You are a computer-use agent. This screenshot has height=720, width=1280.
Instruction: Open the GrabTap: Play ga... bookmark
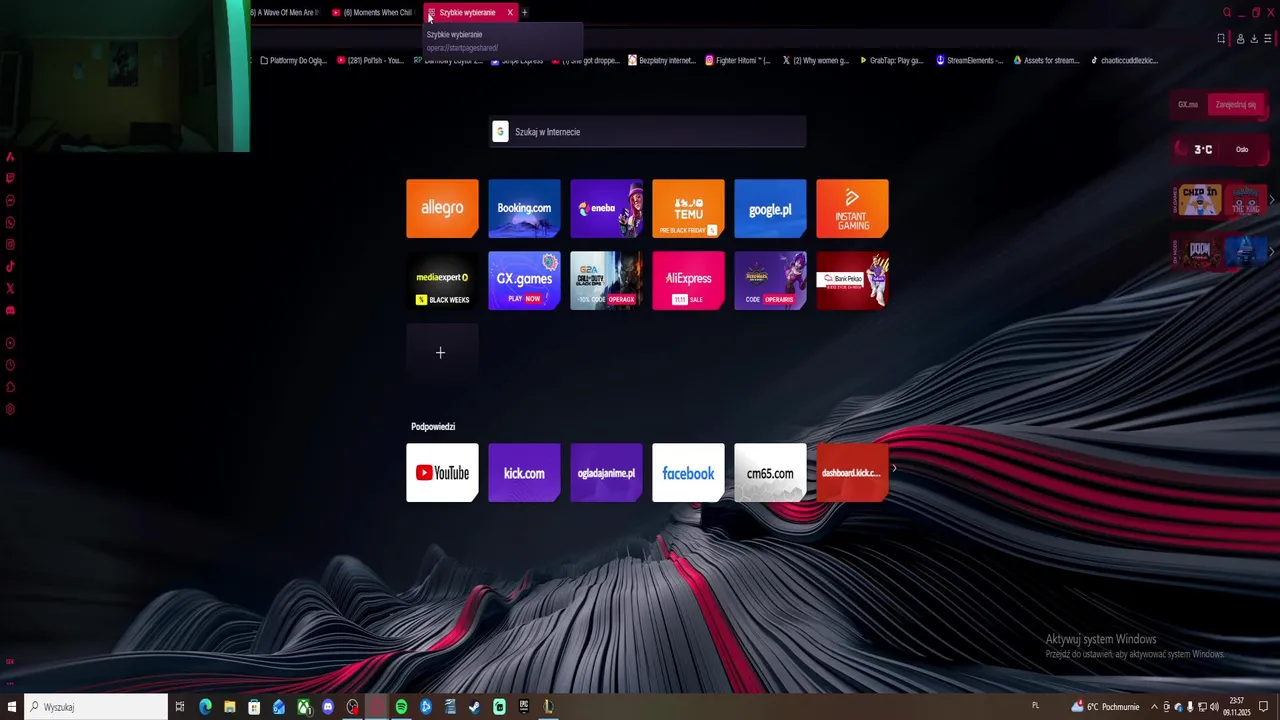click(x=892, y=61)
